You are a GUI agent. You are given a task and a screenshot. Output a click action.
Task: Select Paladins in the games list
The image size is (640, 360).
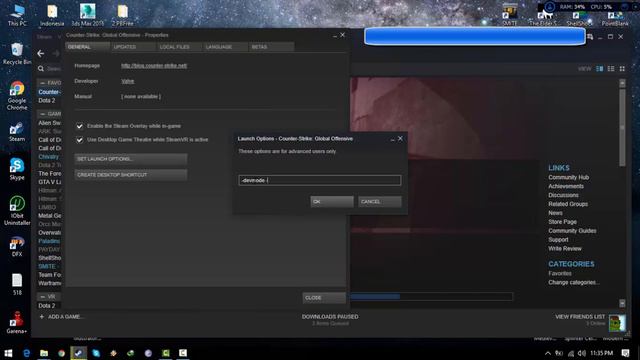point(49,241)
